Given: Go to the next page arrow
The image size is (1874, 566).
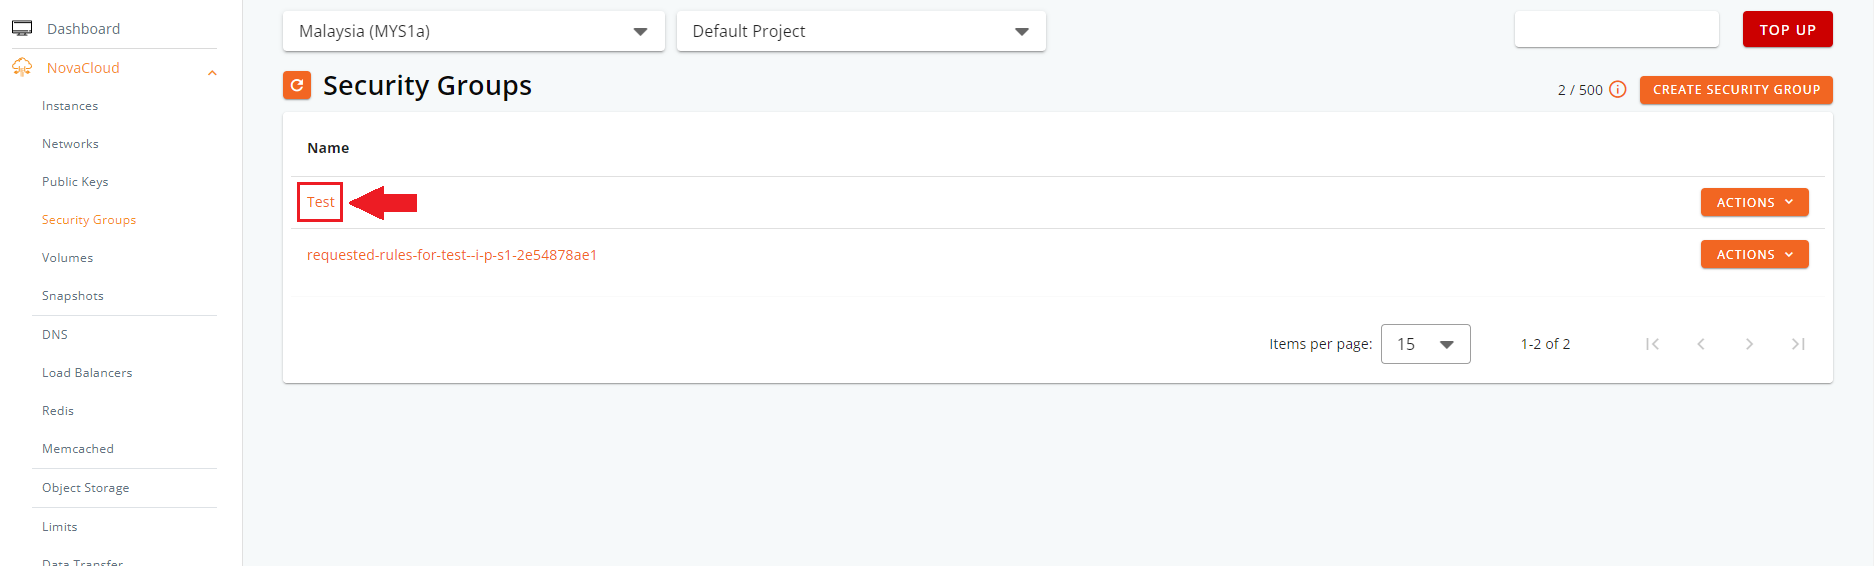Looking at the screenshot, I should pyautogui.click(x=1749, y=344).
